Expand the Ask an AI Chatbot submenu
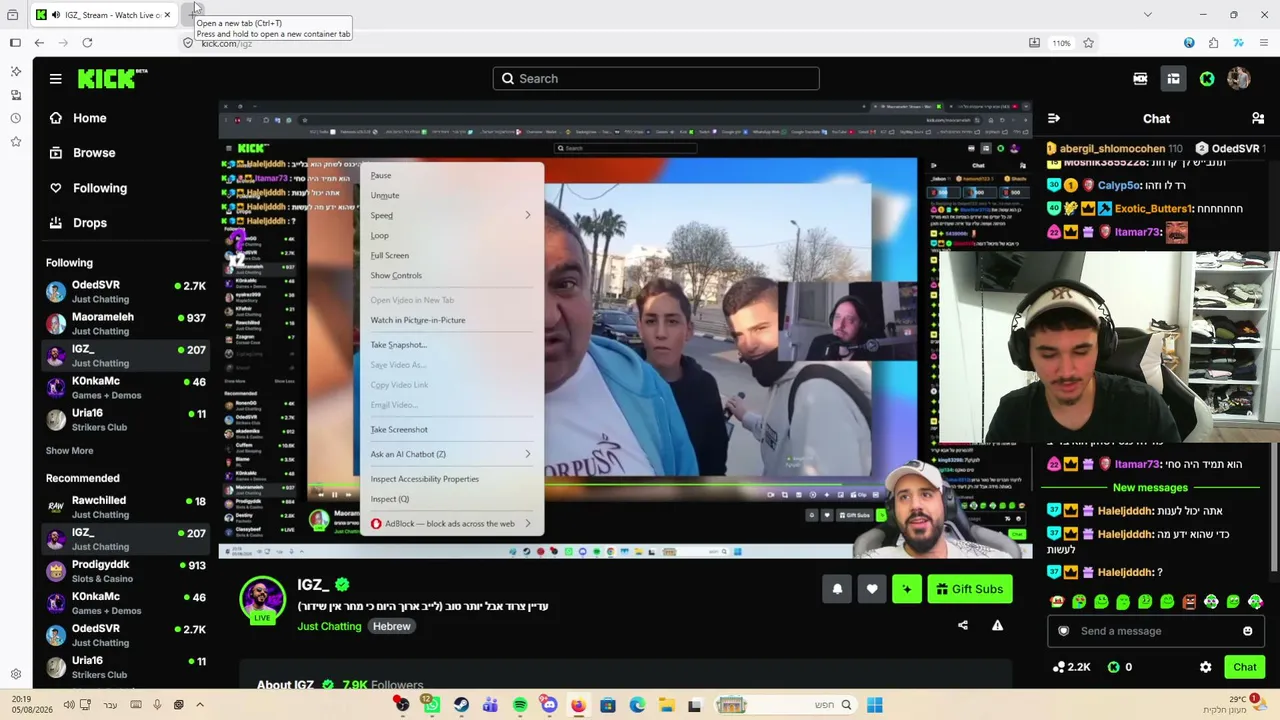 click(x=451, y=454)
